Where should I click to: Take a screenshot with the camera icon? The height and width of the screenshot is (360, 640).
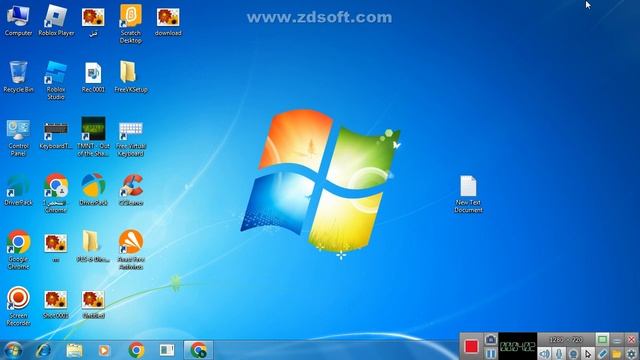[491, 340]
